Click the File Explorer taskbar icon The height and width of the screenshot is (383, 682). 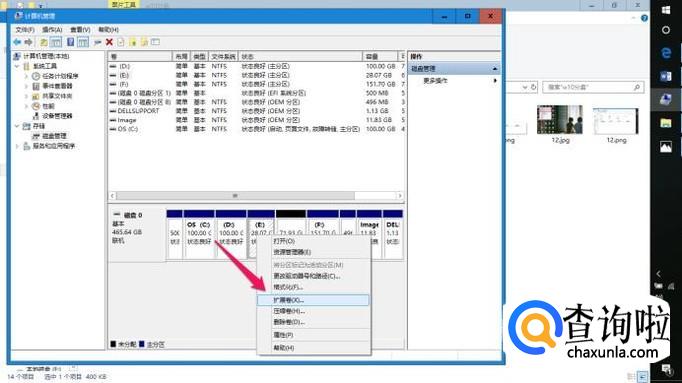666,123
